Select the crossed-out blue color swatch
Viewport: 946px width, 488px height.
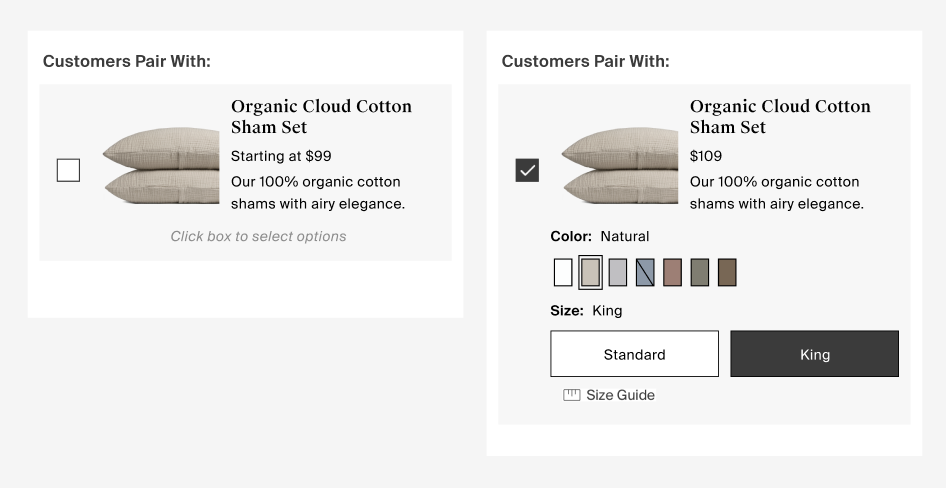pyautogui.click(x=645, y=272)
